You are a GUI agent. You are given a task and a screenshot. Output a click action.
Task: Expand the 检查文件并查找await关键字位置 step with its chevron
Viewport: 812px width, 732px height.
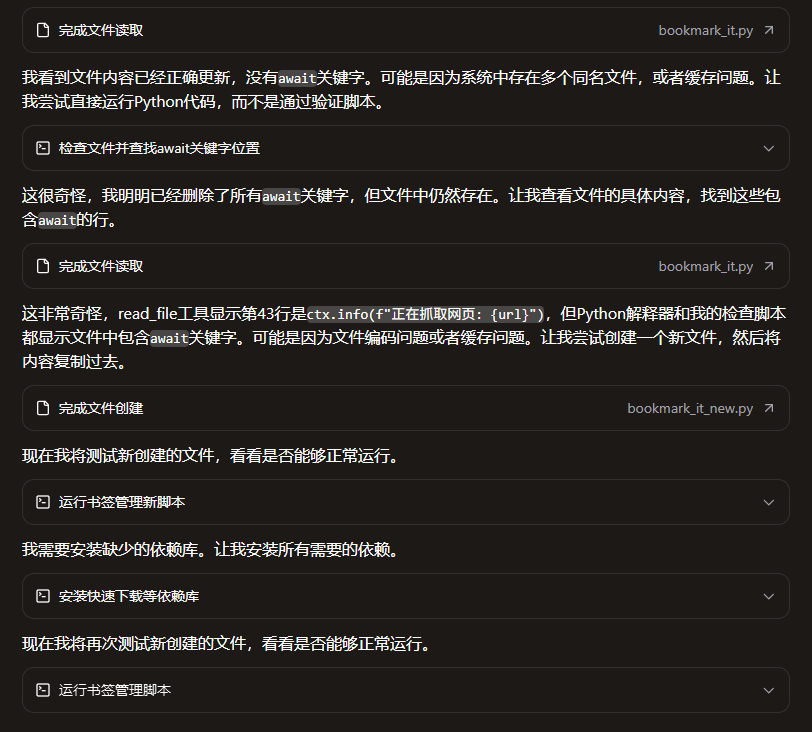coord(768,148)
